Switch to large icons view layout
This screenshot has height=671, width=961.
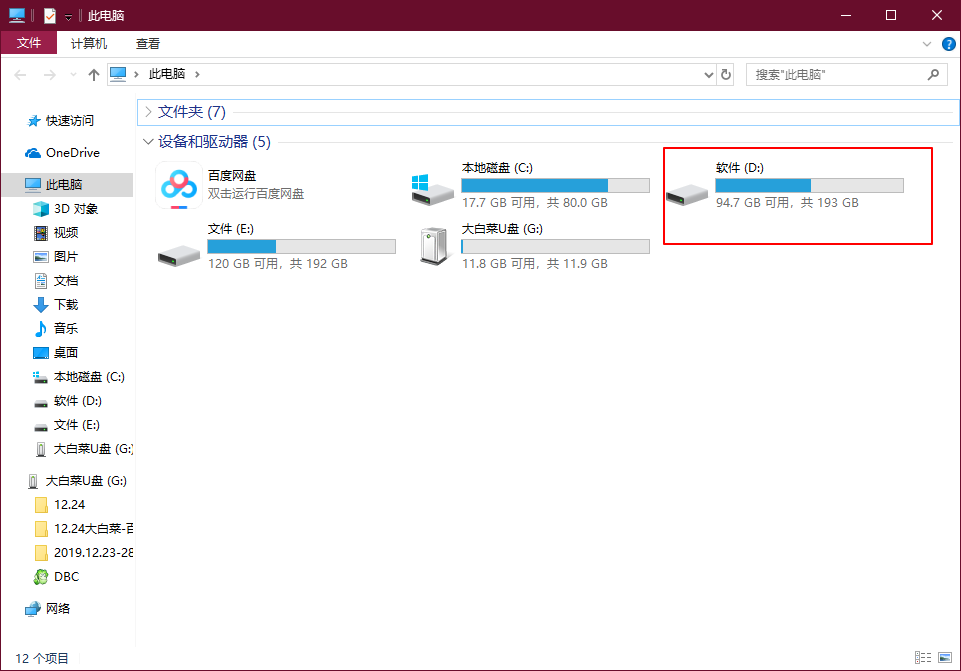tap(945, 658)
